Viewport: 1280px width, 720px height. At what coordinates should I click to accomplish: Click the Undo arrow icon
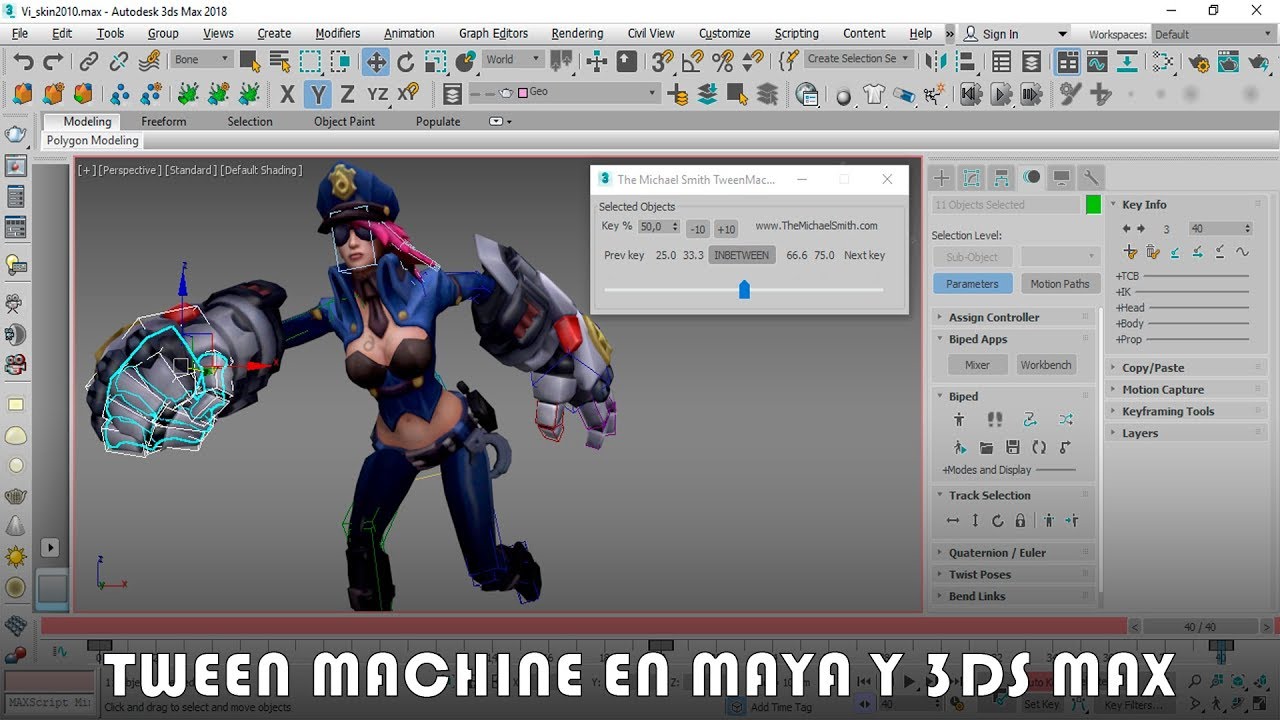pos(23,61)
